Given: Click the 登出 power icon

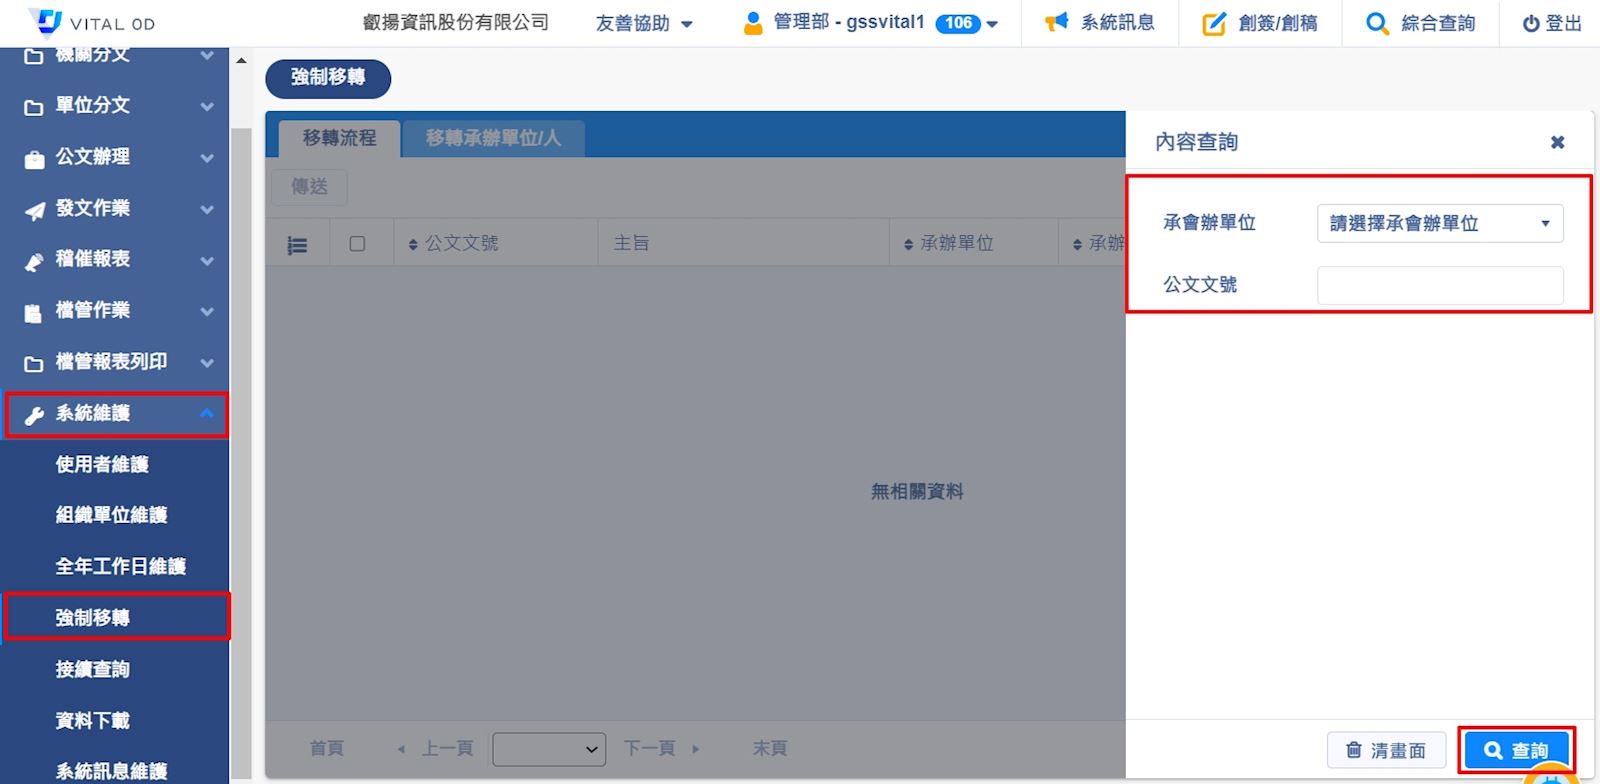Looking at the screenshot, I should click(1530, 23).
